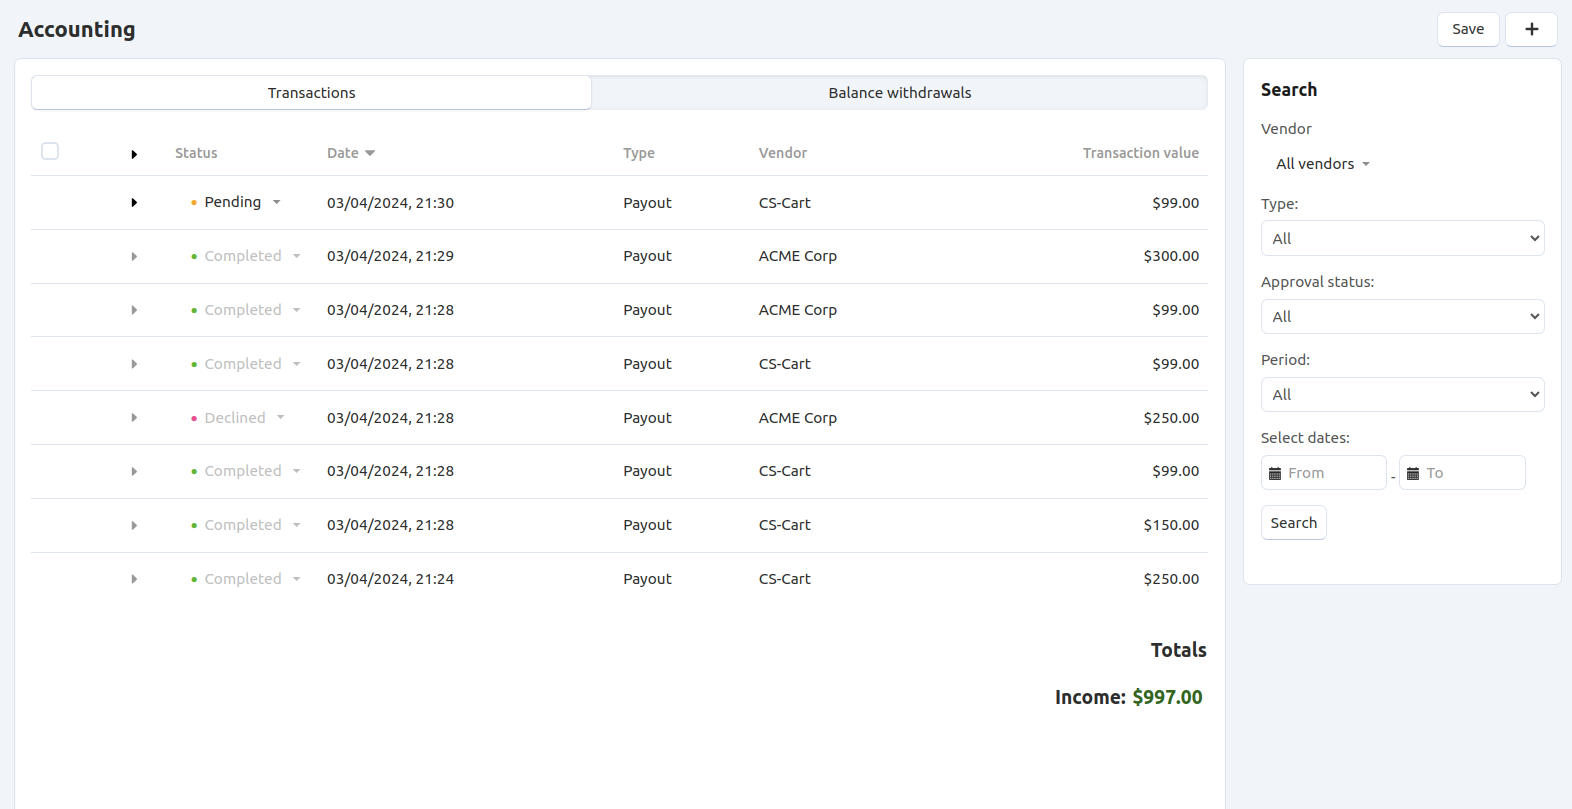Click CS-Cart vendor in $150.00 row
The width and height of the screenshot is (1572, 809).
coord(785,525)
